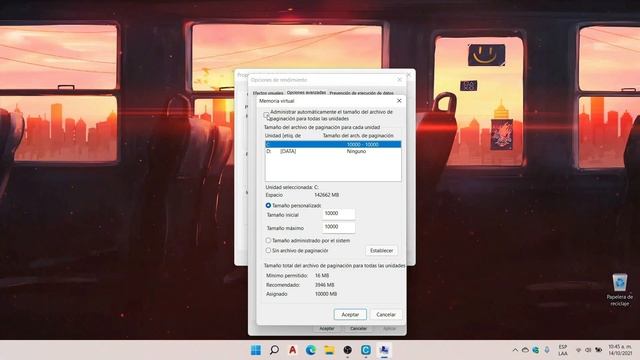The width and height of the screenshot is (640, 360).
Task: Select the Tamaño personalizado radio button
Action: (x=268, y=205)
